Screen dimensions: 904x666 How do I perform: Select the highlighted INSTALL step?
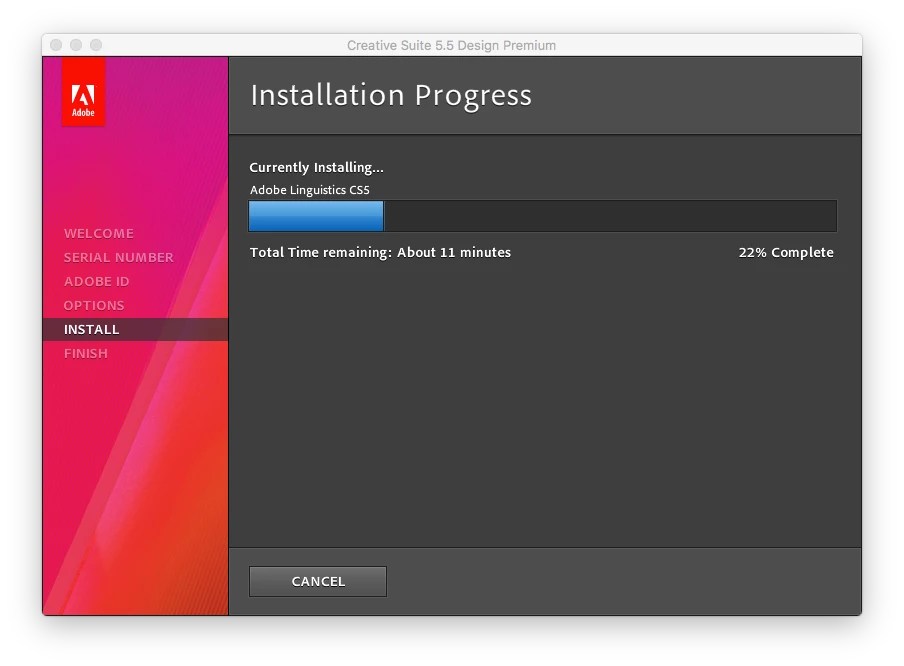pyautogui.click(x=135, y=329)
